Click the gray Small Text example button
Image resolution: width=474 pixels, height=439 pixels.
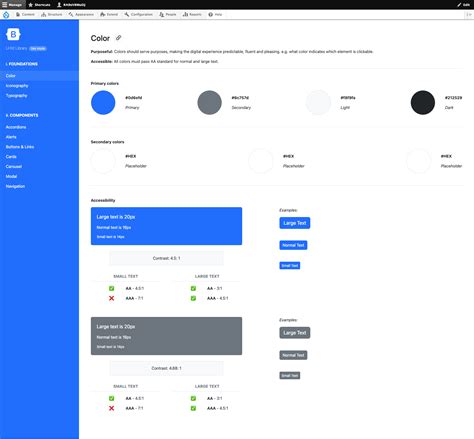(290, 376)
